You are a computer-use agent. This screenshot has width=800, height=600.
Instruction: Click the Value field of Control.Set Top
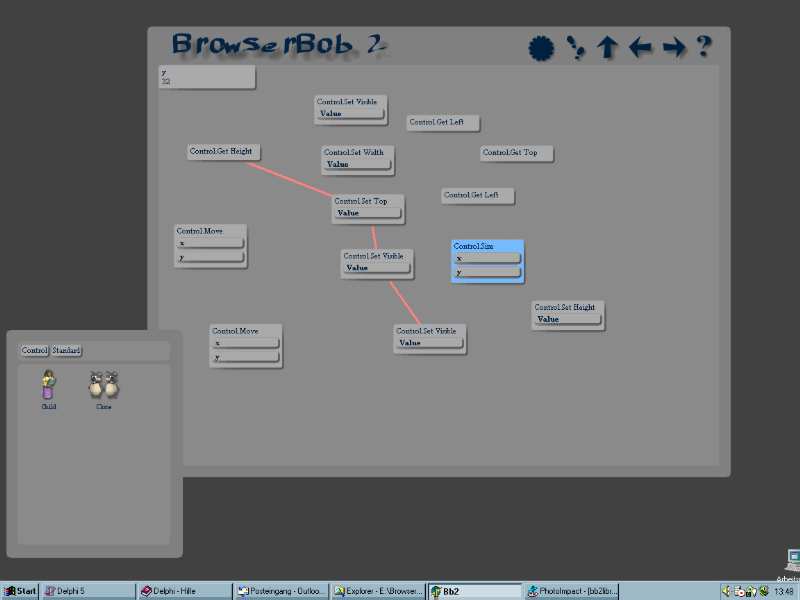367,213
